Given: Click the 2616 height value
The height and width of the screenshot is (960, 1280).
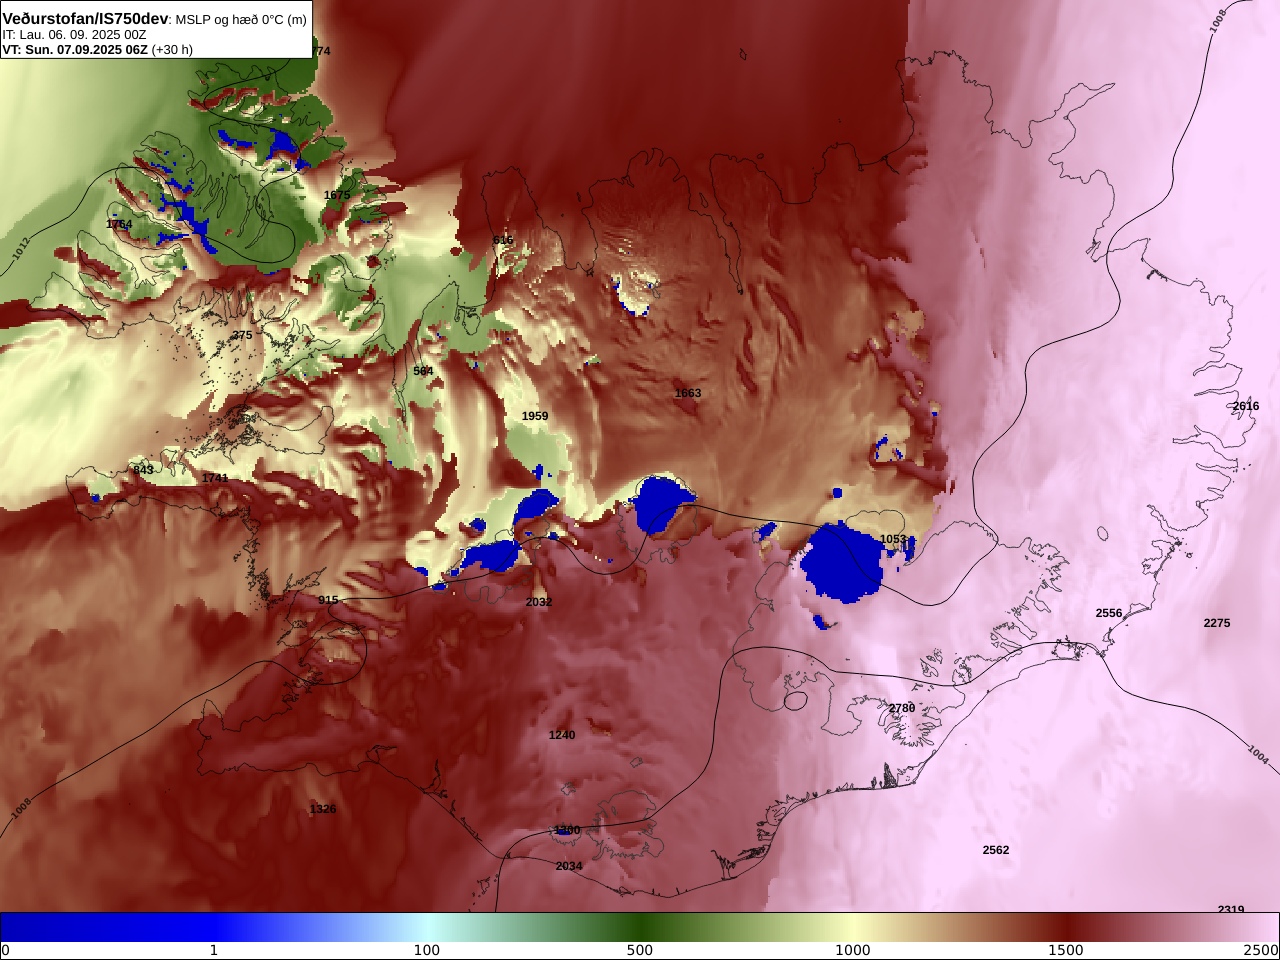Looking at the screenshot, I should [1246, 406].
